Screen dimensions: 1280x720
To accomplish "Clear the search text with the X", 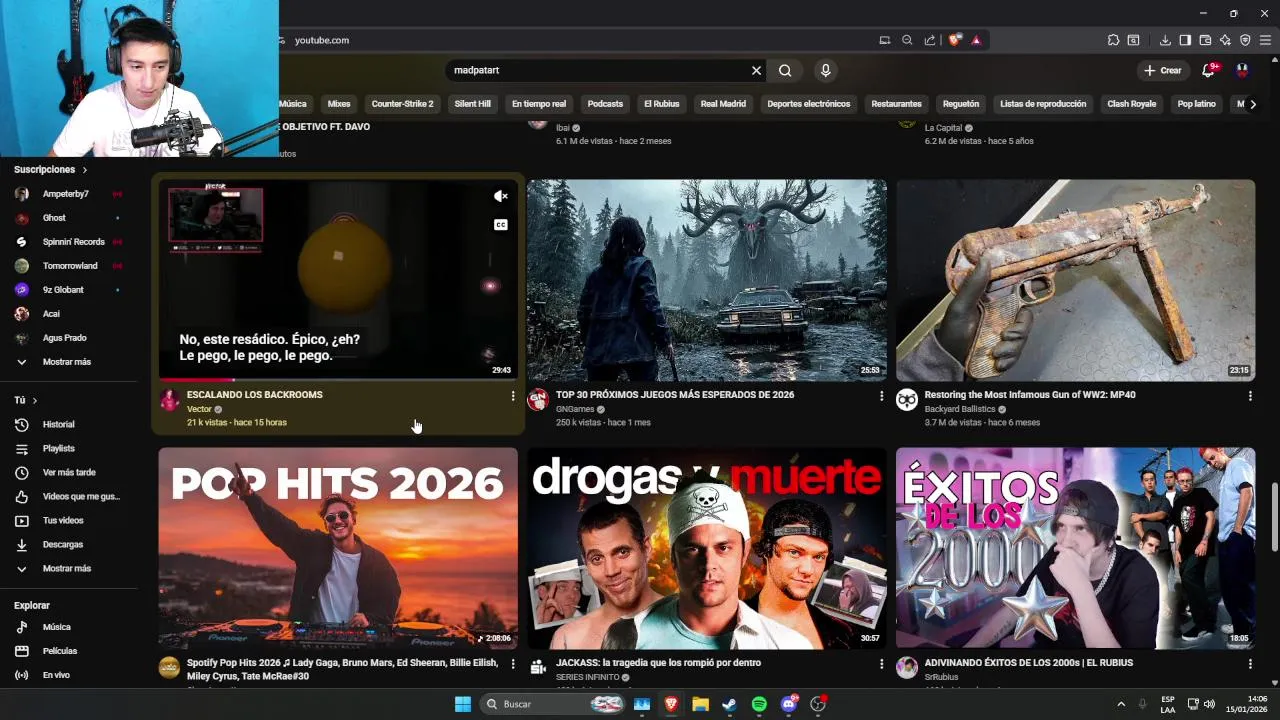I will tap(756, 71).
